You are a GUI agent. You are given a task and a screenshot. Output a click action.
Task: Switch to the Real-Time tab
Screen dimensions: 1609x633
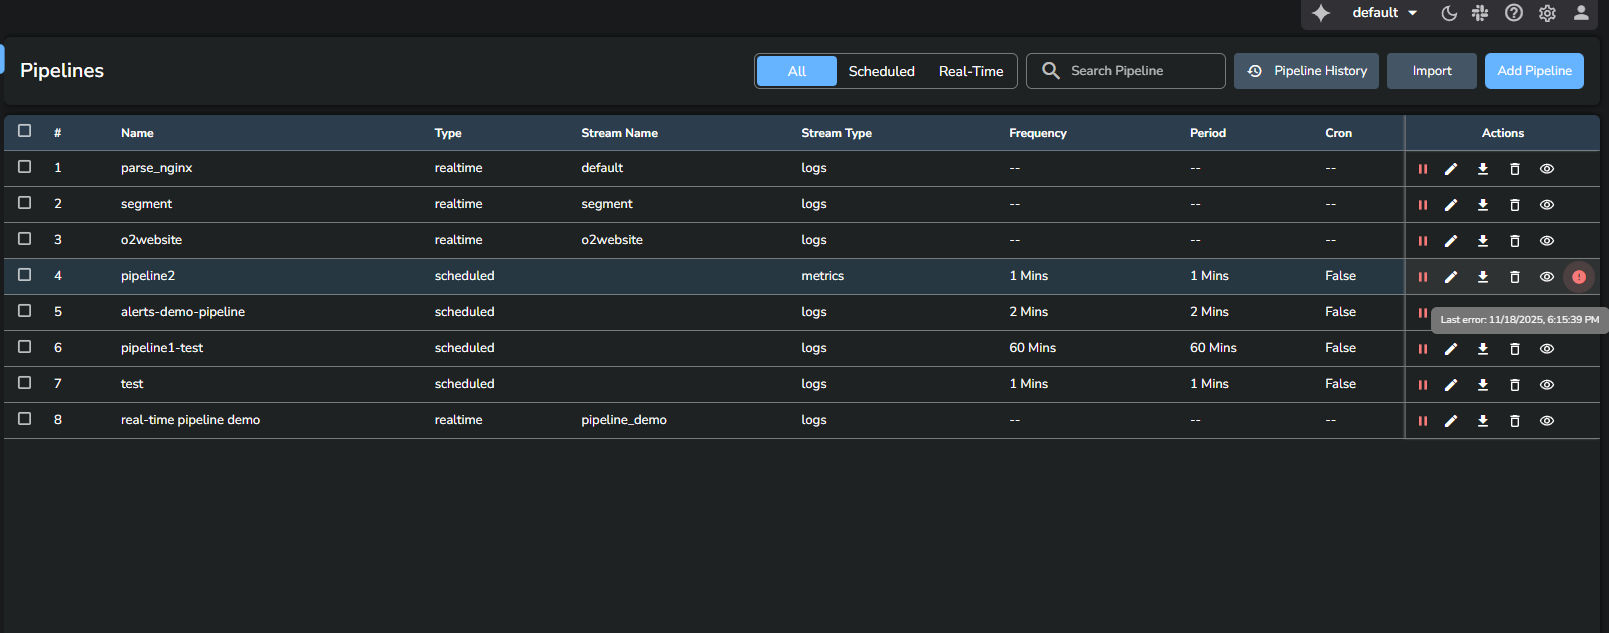tap(970, 71)
